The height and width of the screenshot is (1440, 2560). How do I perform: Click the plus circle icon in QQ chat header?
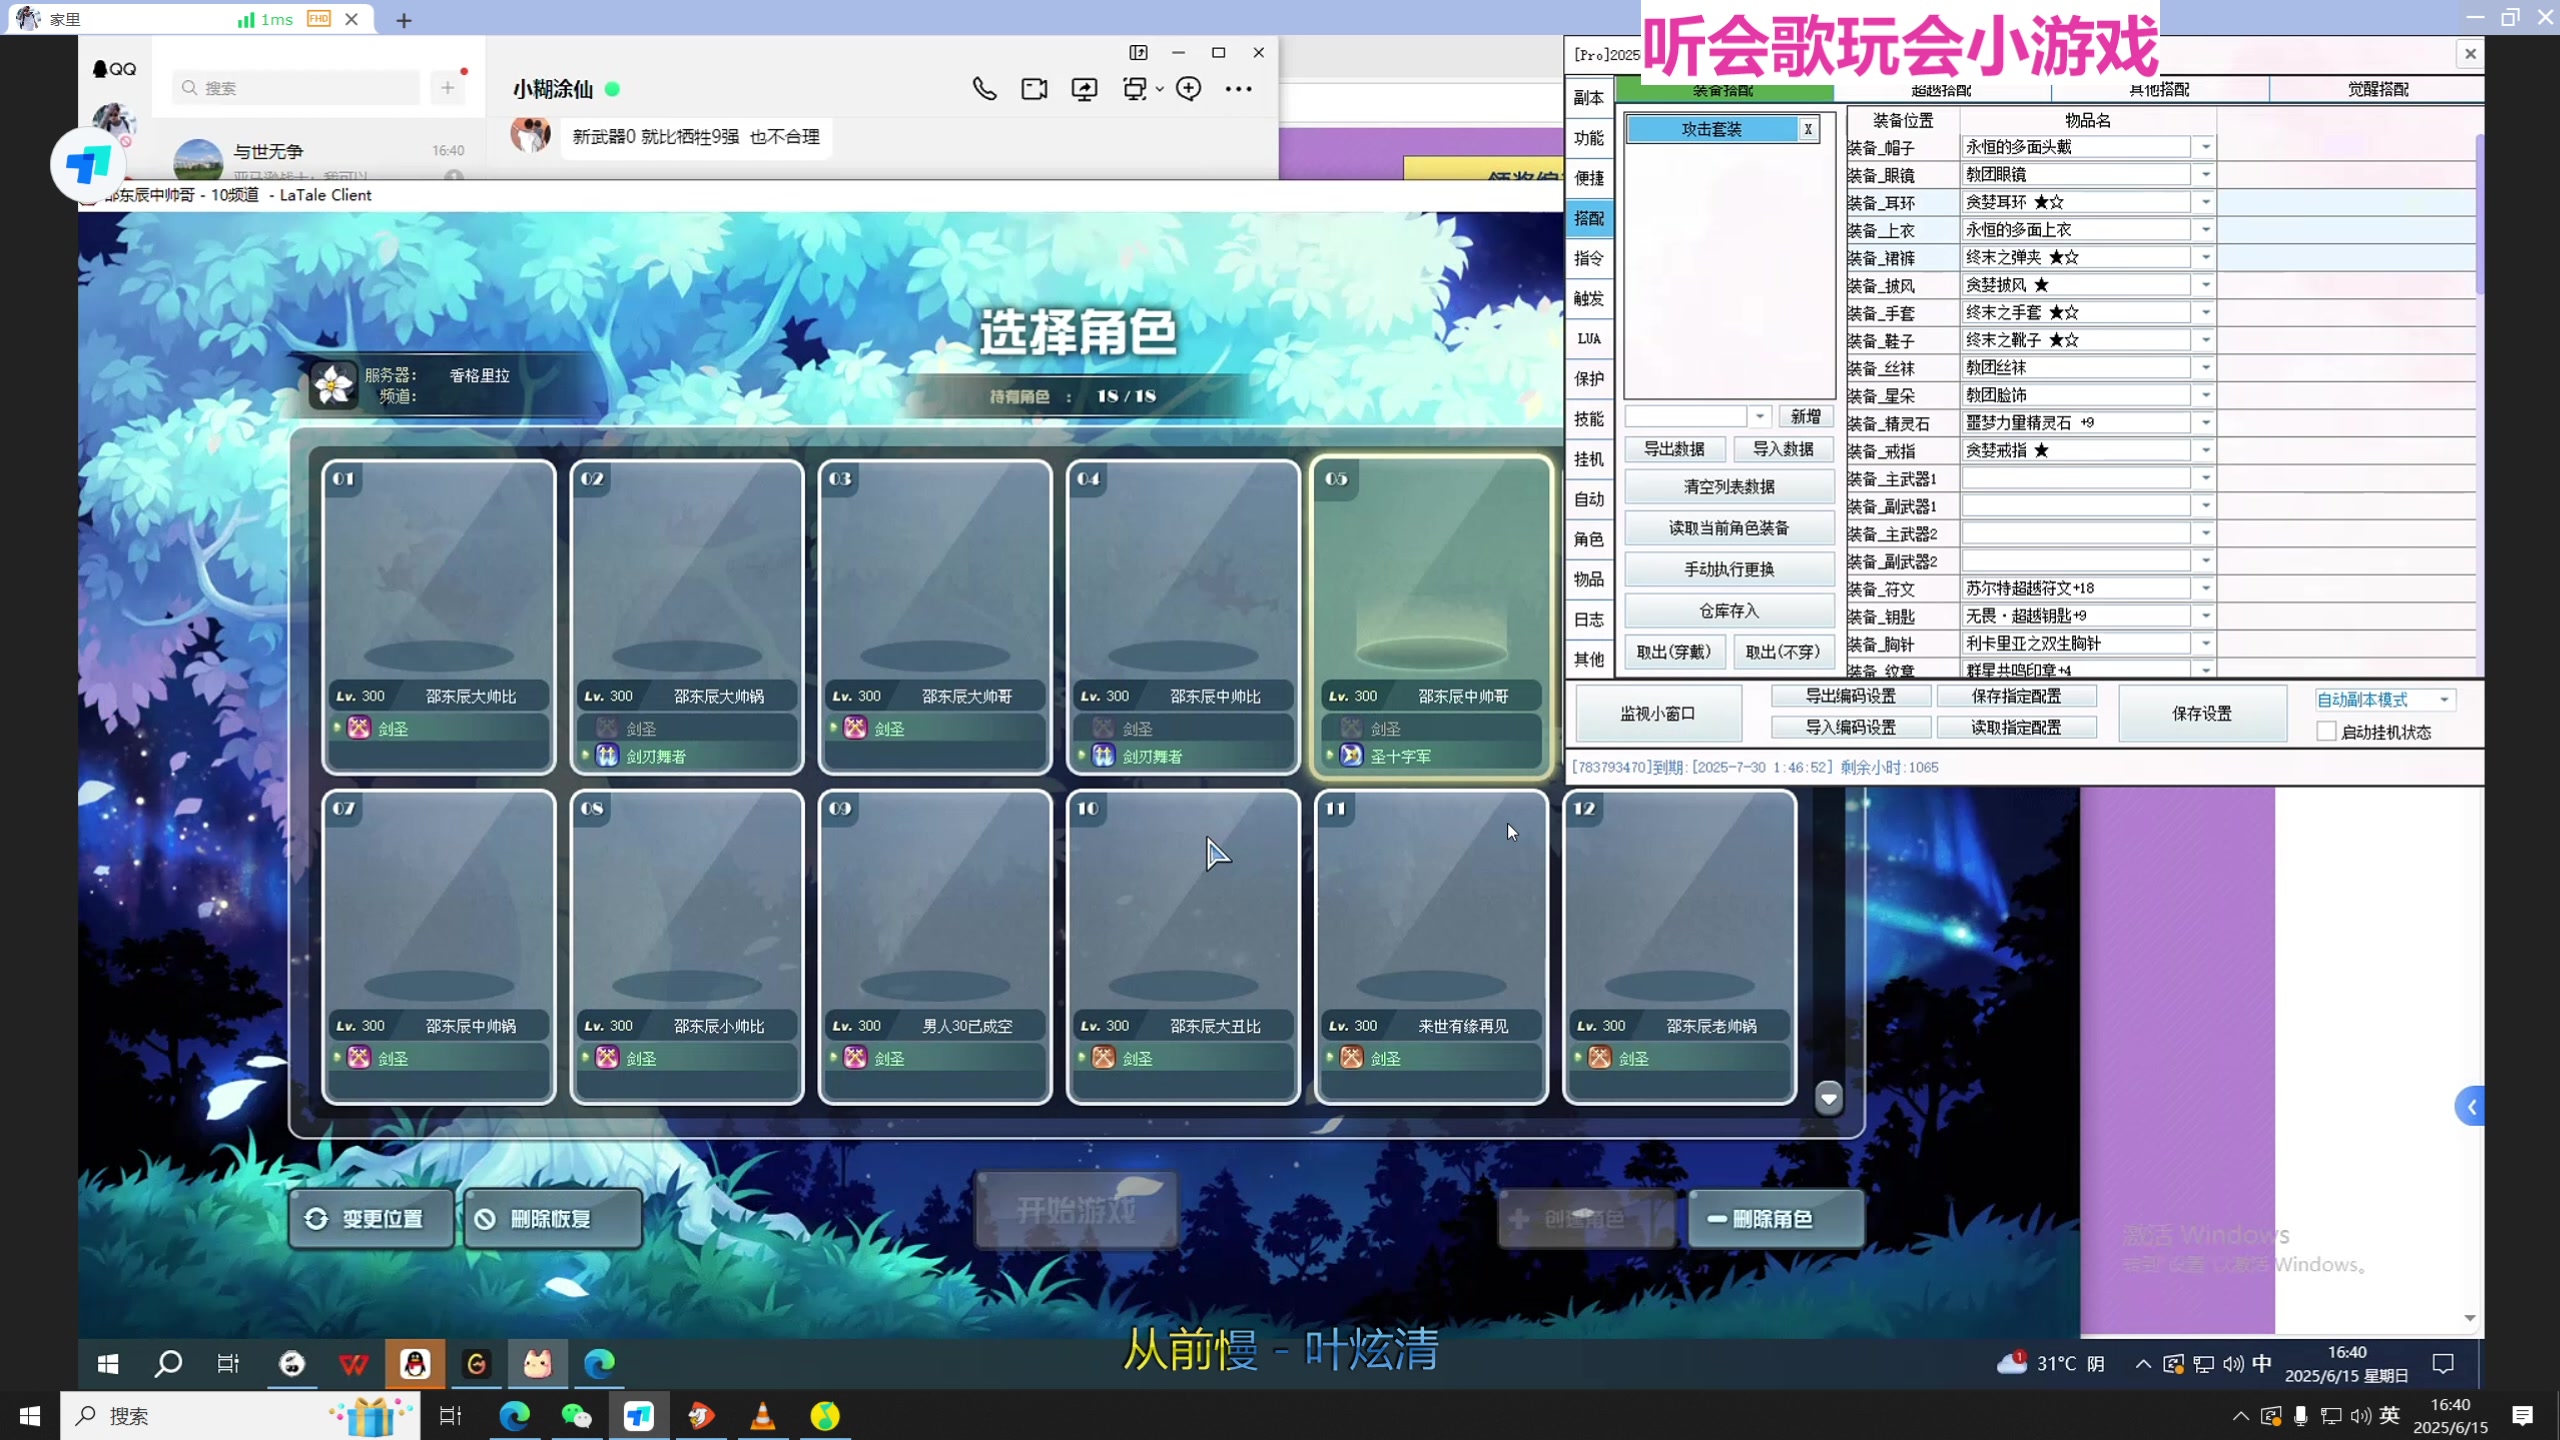coord(1188,89)
